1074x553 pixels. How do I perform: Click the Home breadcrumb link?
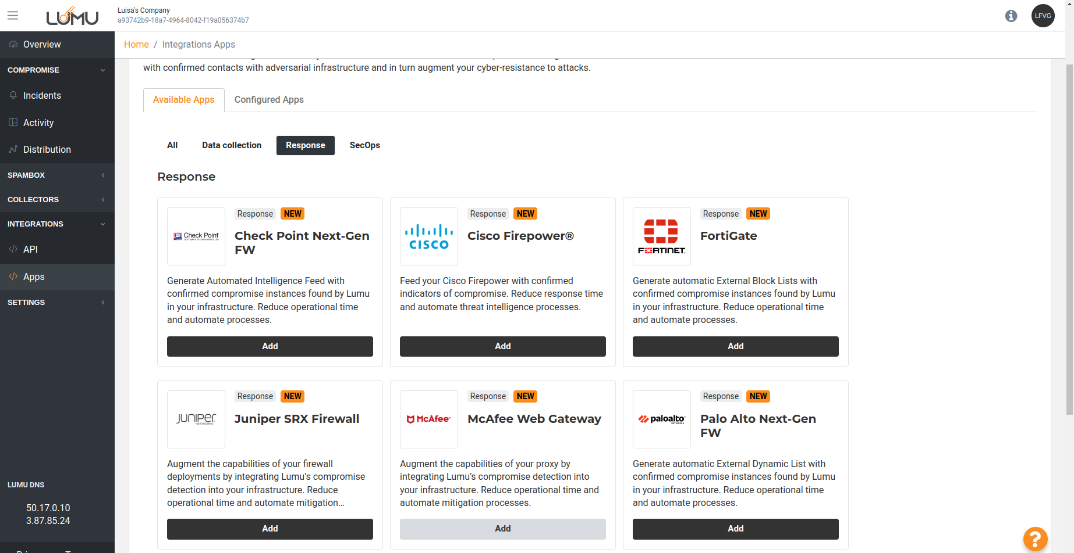coord(136,44)
